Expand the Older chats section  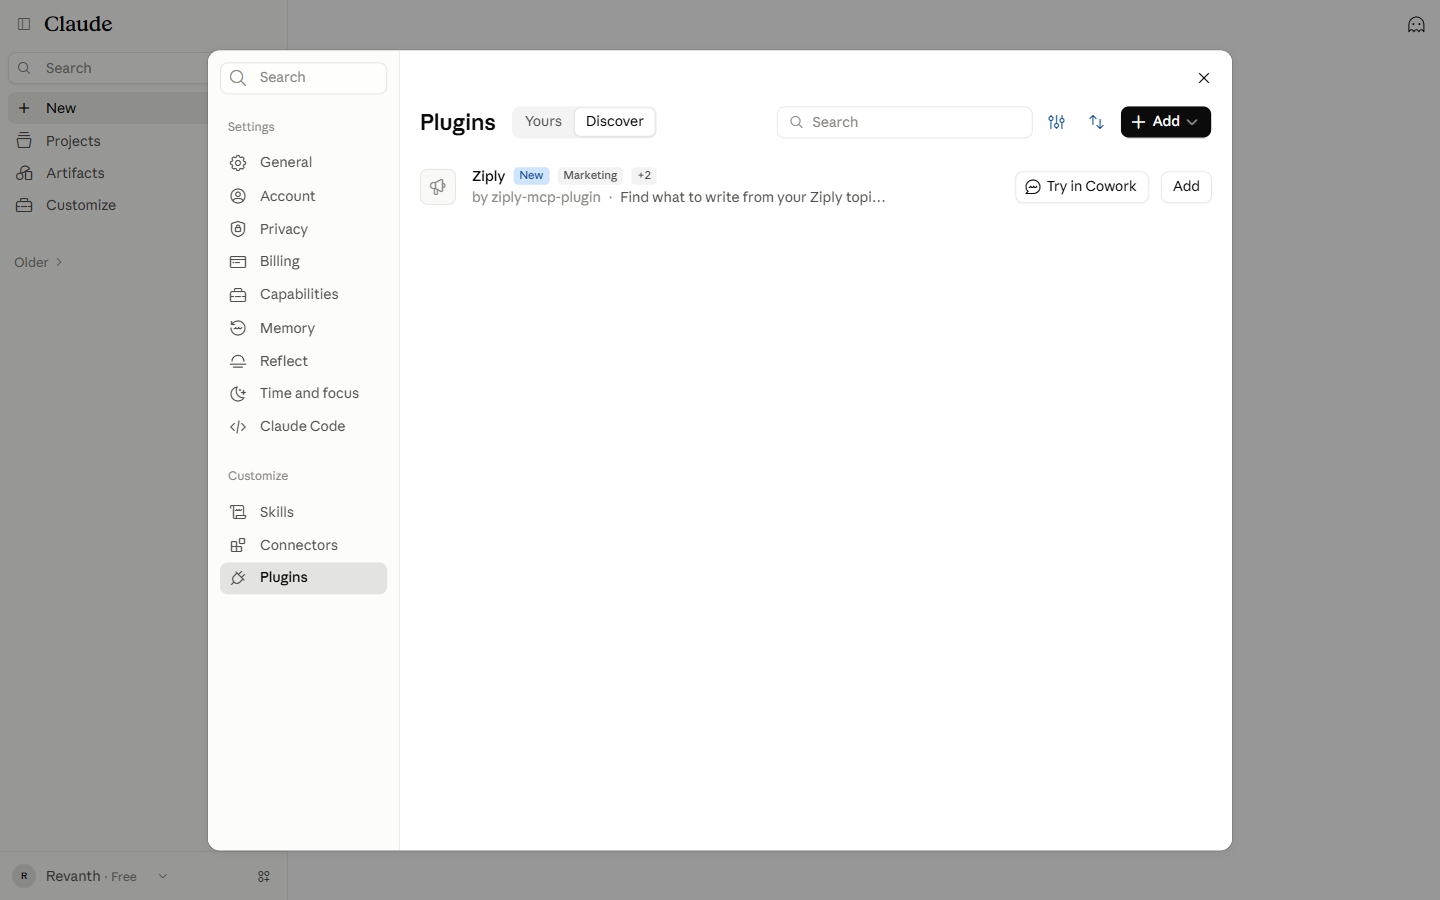tap(39, 262)
